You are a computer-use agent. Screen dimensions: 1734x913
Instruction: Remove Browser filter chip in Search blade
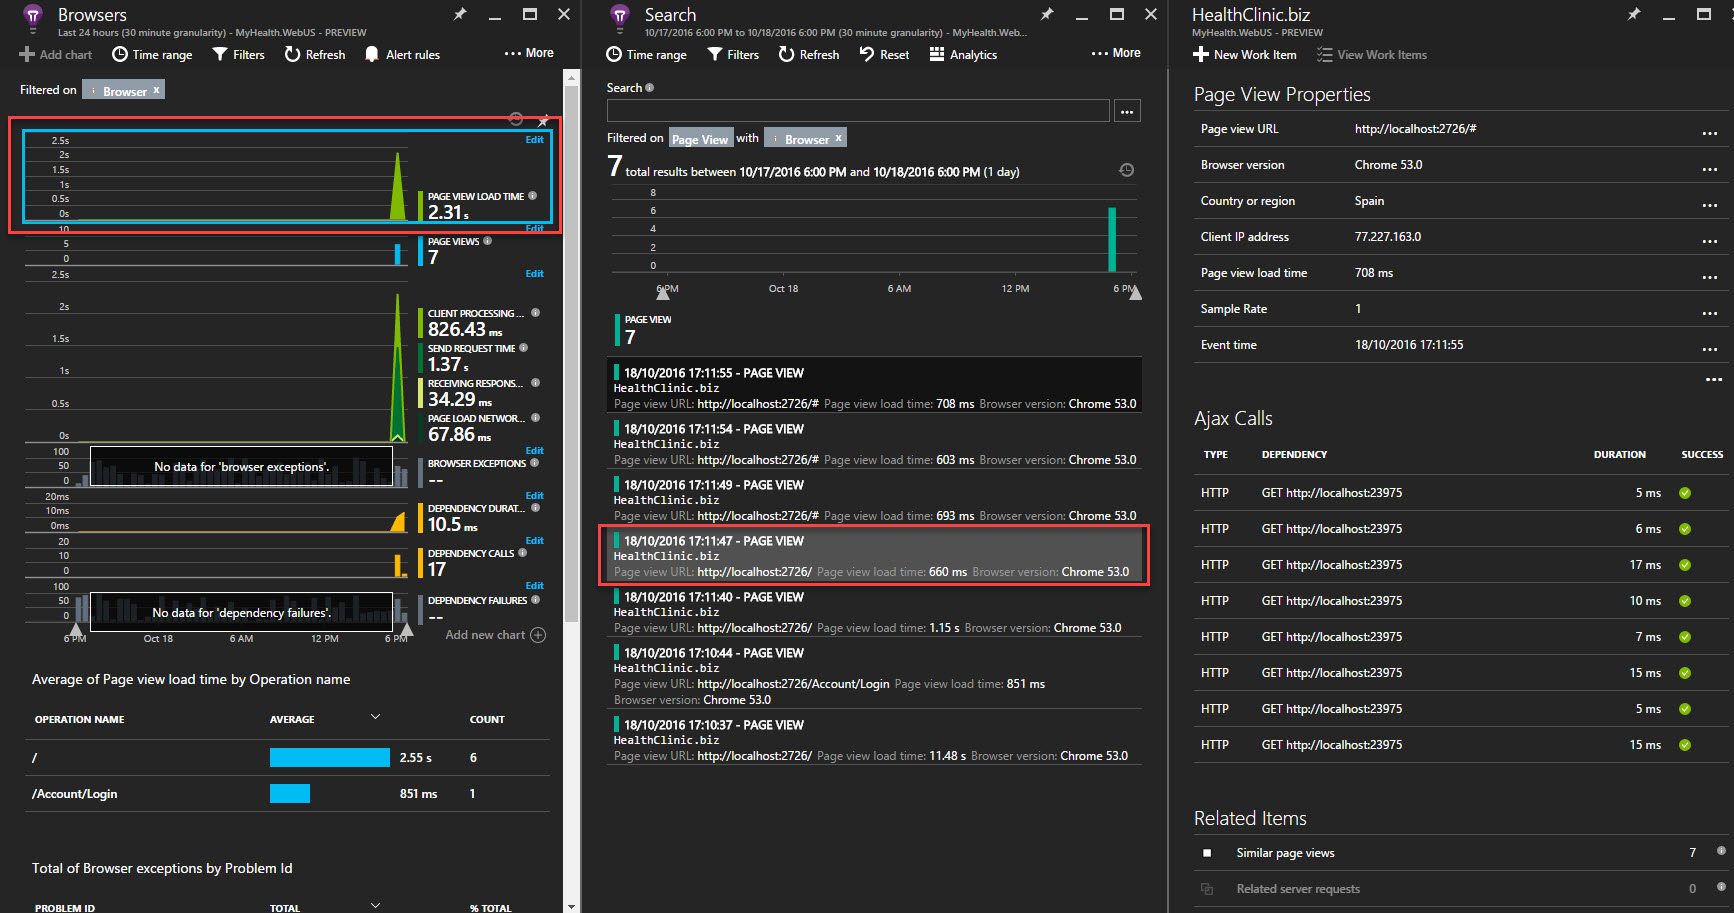pyautogui.click(x=838, y=138)
